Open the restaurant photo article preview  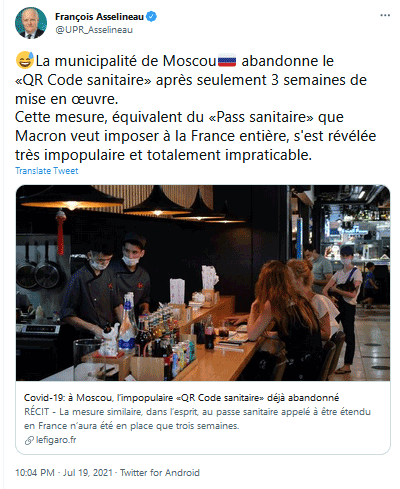(203, 283)
